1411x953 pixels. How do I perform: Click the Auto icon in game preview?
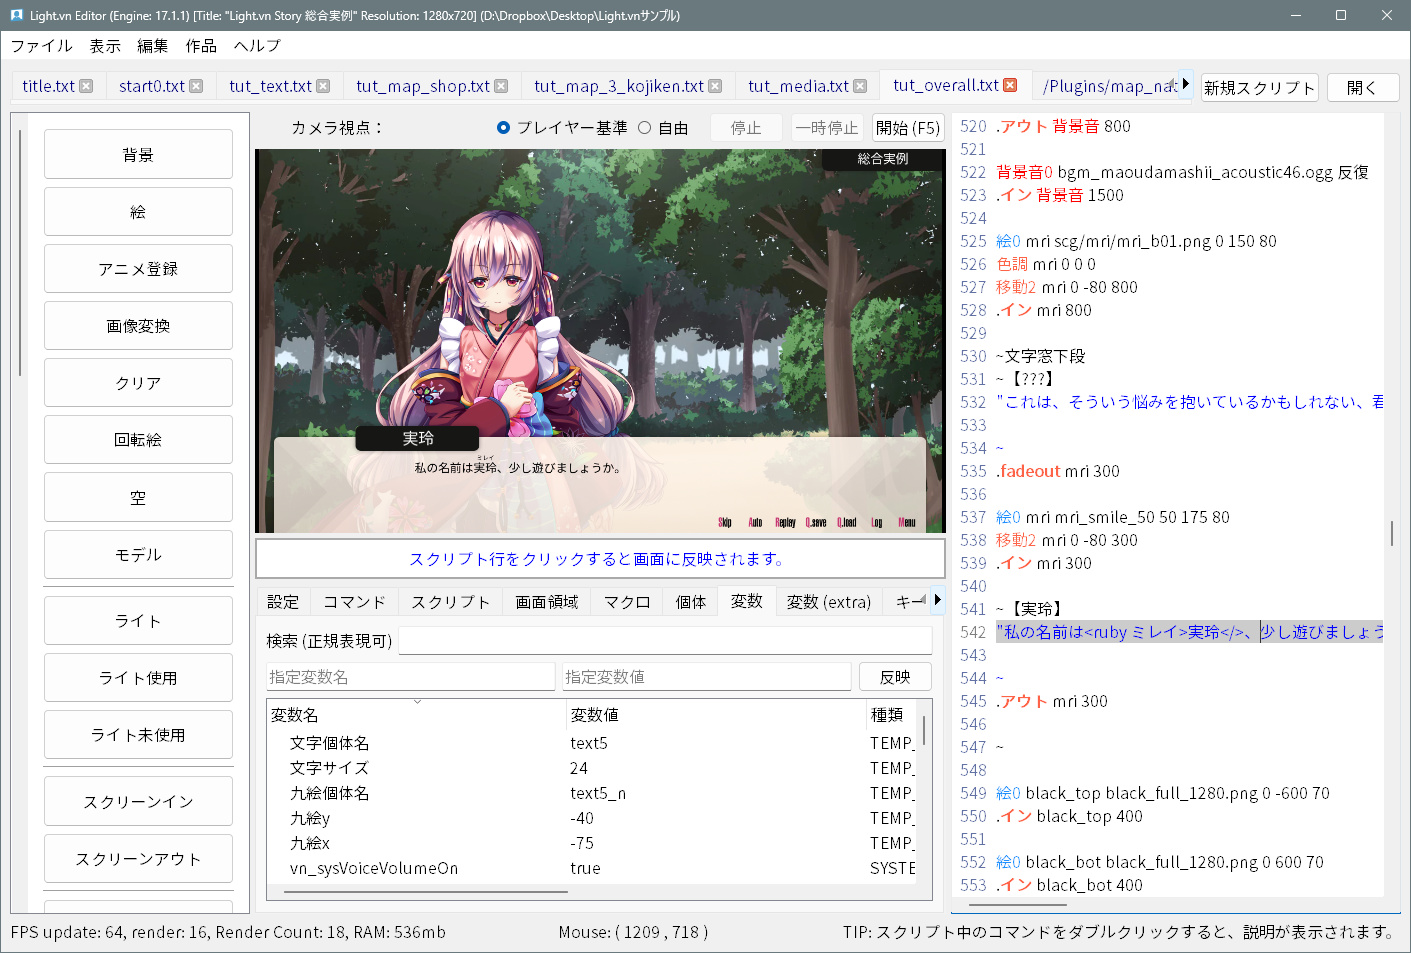tap(755, 522)
